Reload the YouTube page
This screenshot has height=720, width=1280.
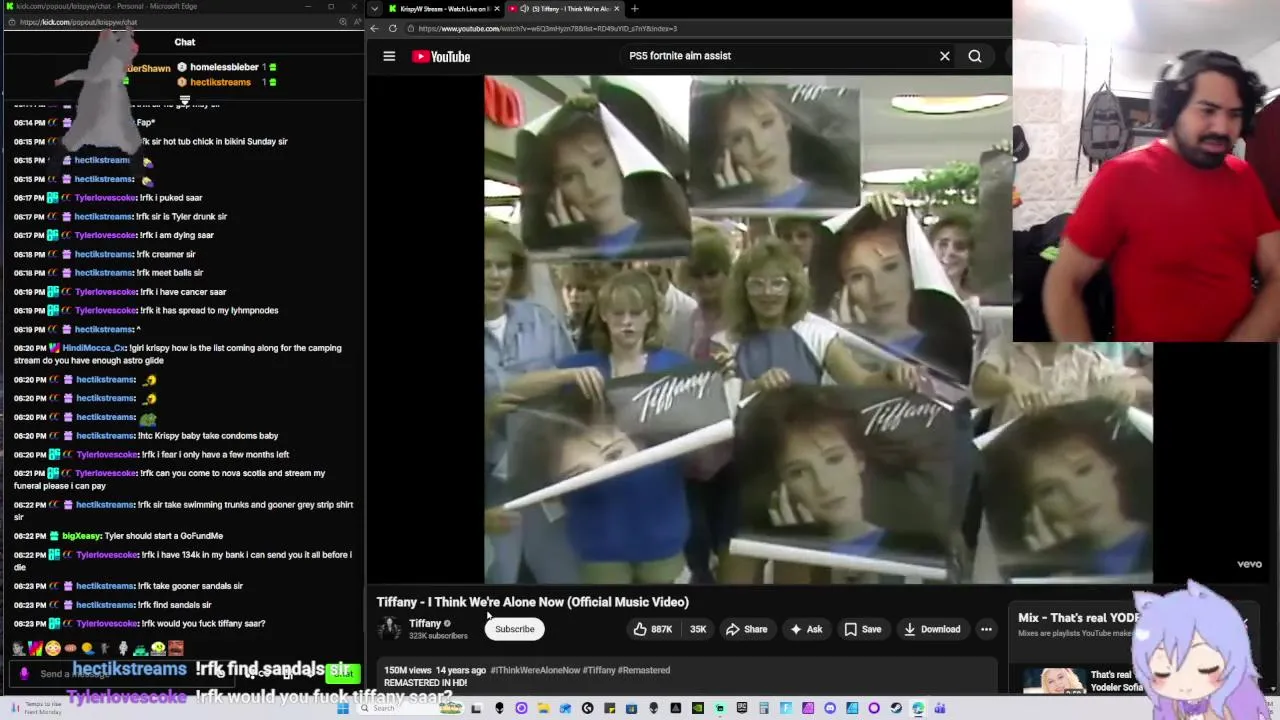pos(393,28)
